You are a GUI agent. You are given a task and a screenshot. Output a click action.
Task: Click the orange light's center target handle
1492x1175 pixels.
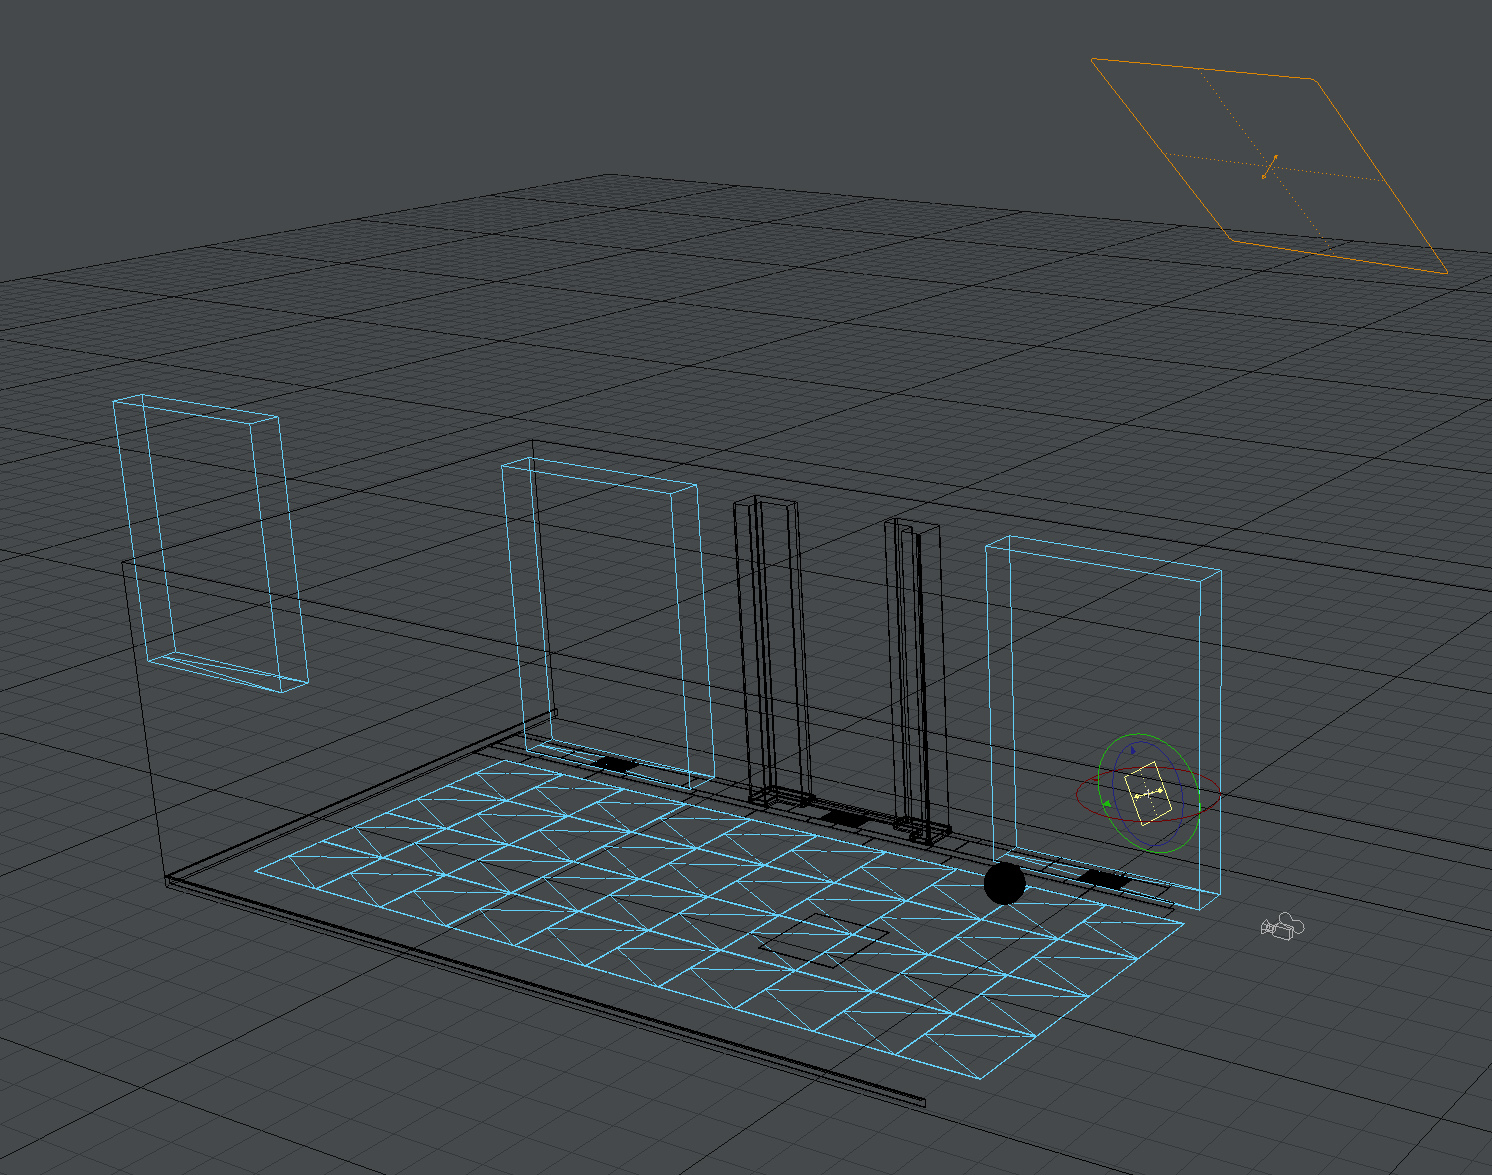(1270, 167)
